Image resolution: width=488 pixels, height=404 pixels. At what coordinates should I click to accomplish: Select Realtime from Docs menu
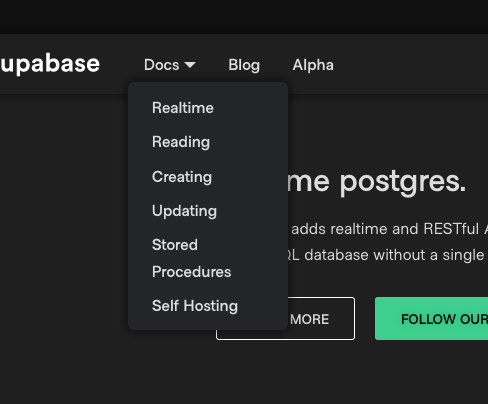coord(183,108)
